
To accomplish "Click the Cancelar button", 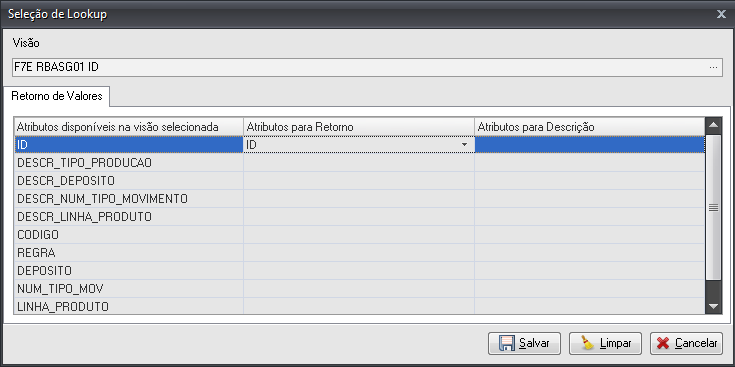I will (686, 343).
